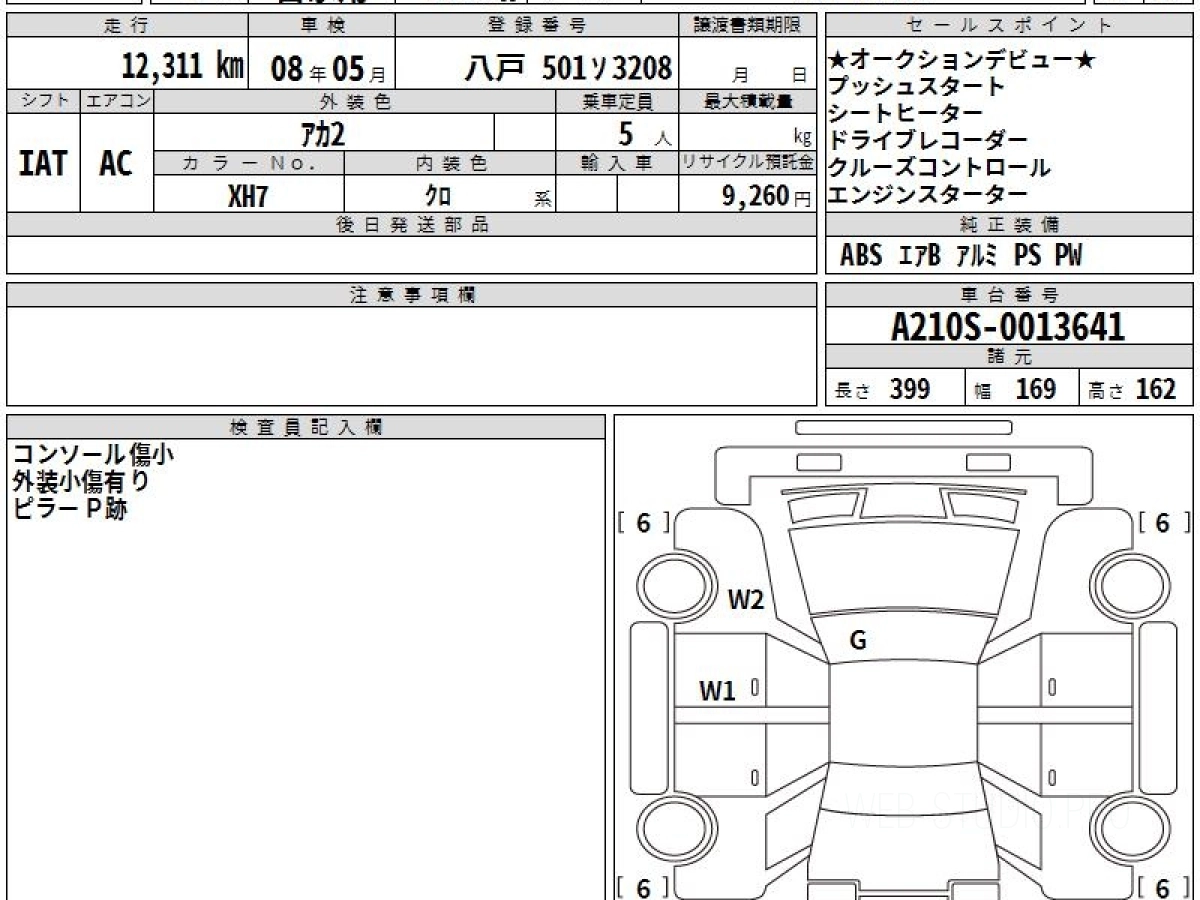Click the W2 damage mark on car diagram
The height and width of the screenshot is (900, 1200).
(x=746, y=600)
